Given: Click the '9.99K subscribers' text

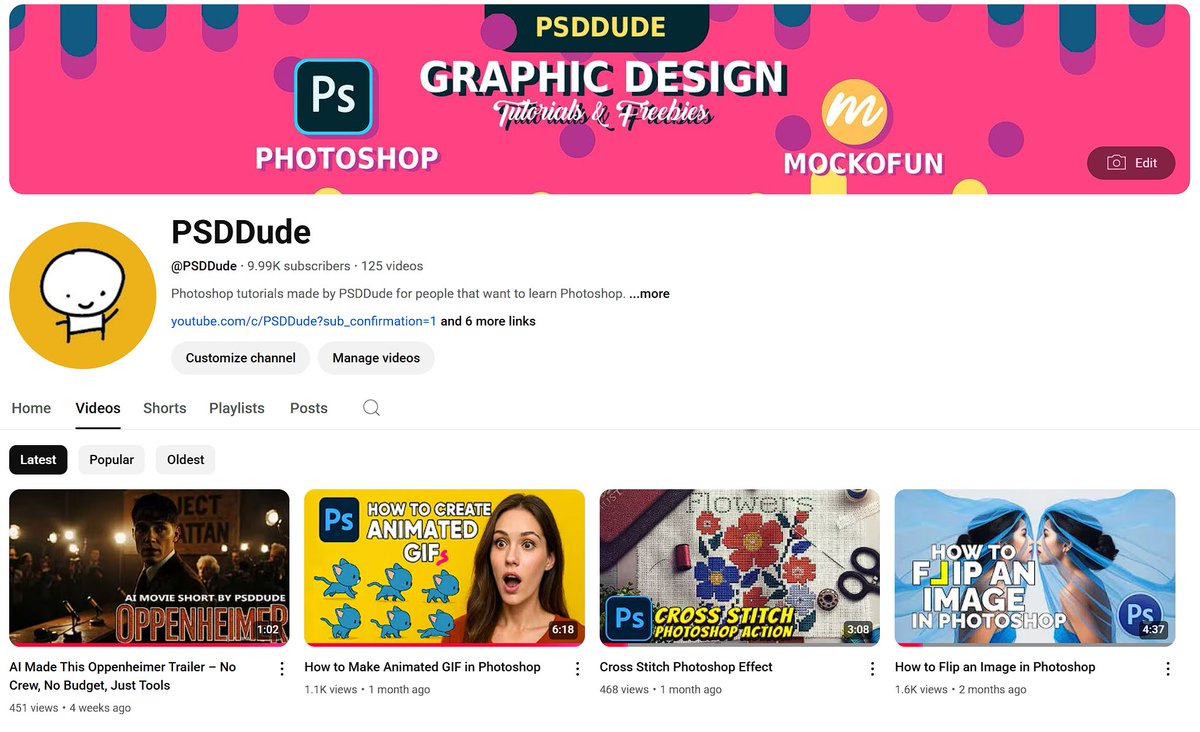Looking at the screenshot, I should pyautogui.click(x=299, y=266).
